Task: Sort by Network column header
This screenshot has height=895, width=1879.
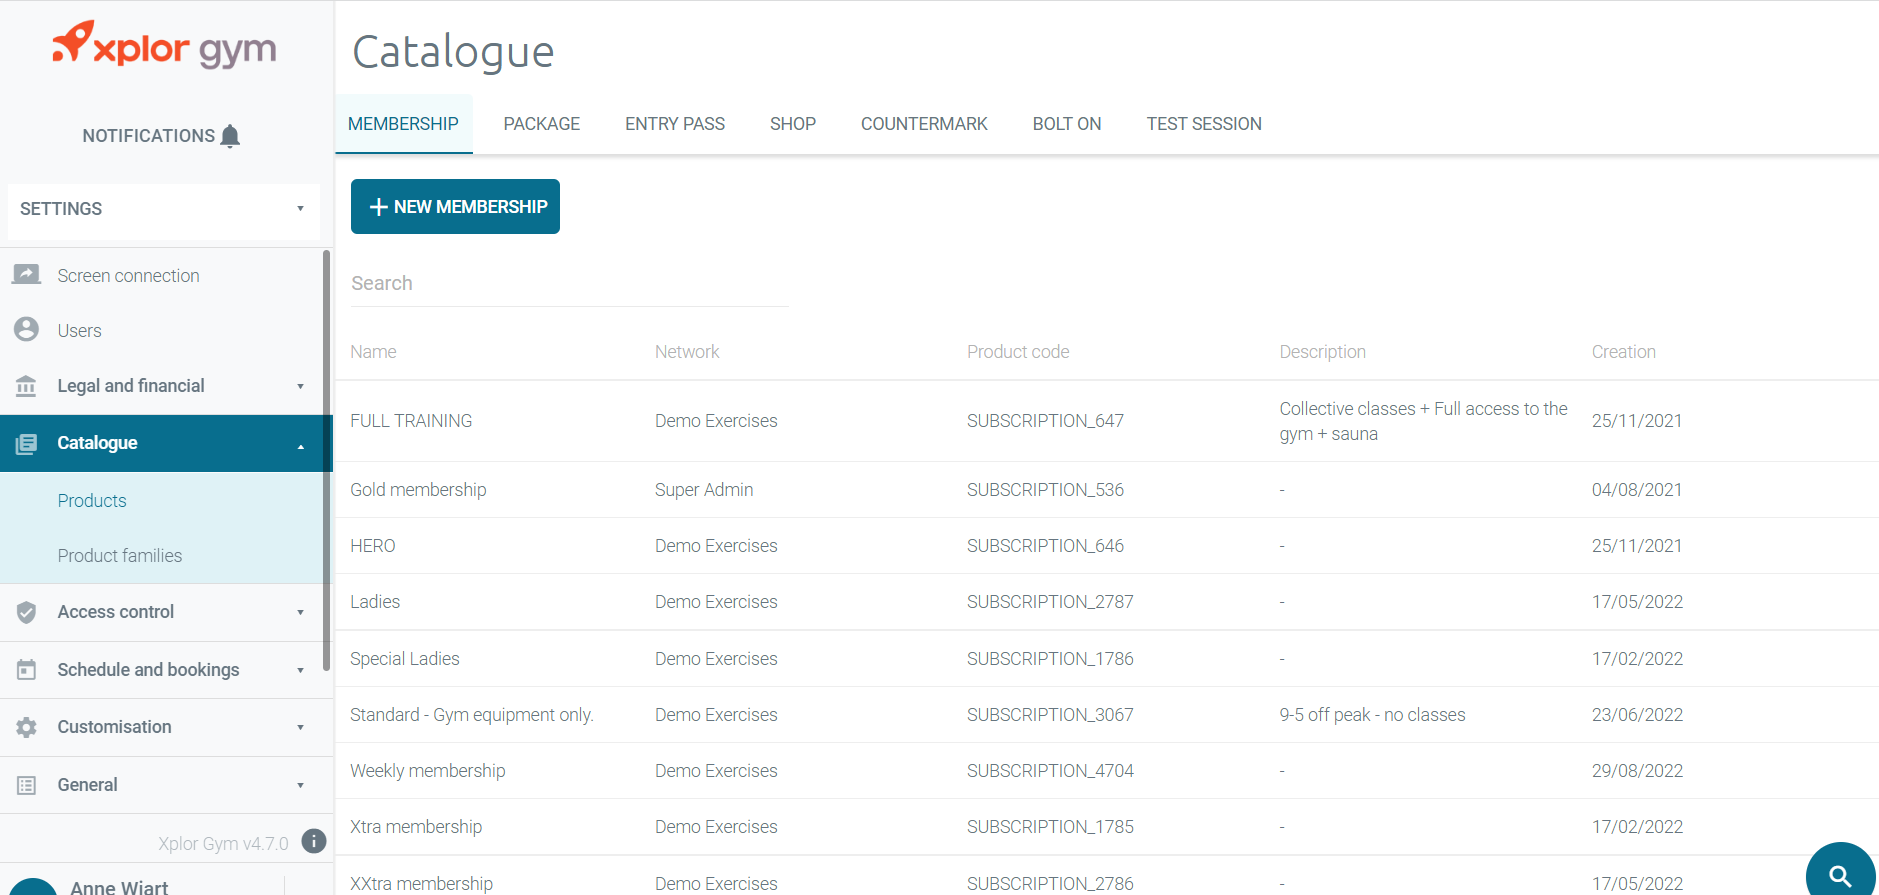Action: pyautogui.click(x=687, y=352)
